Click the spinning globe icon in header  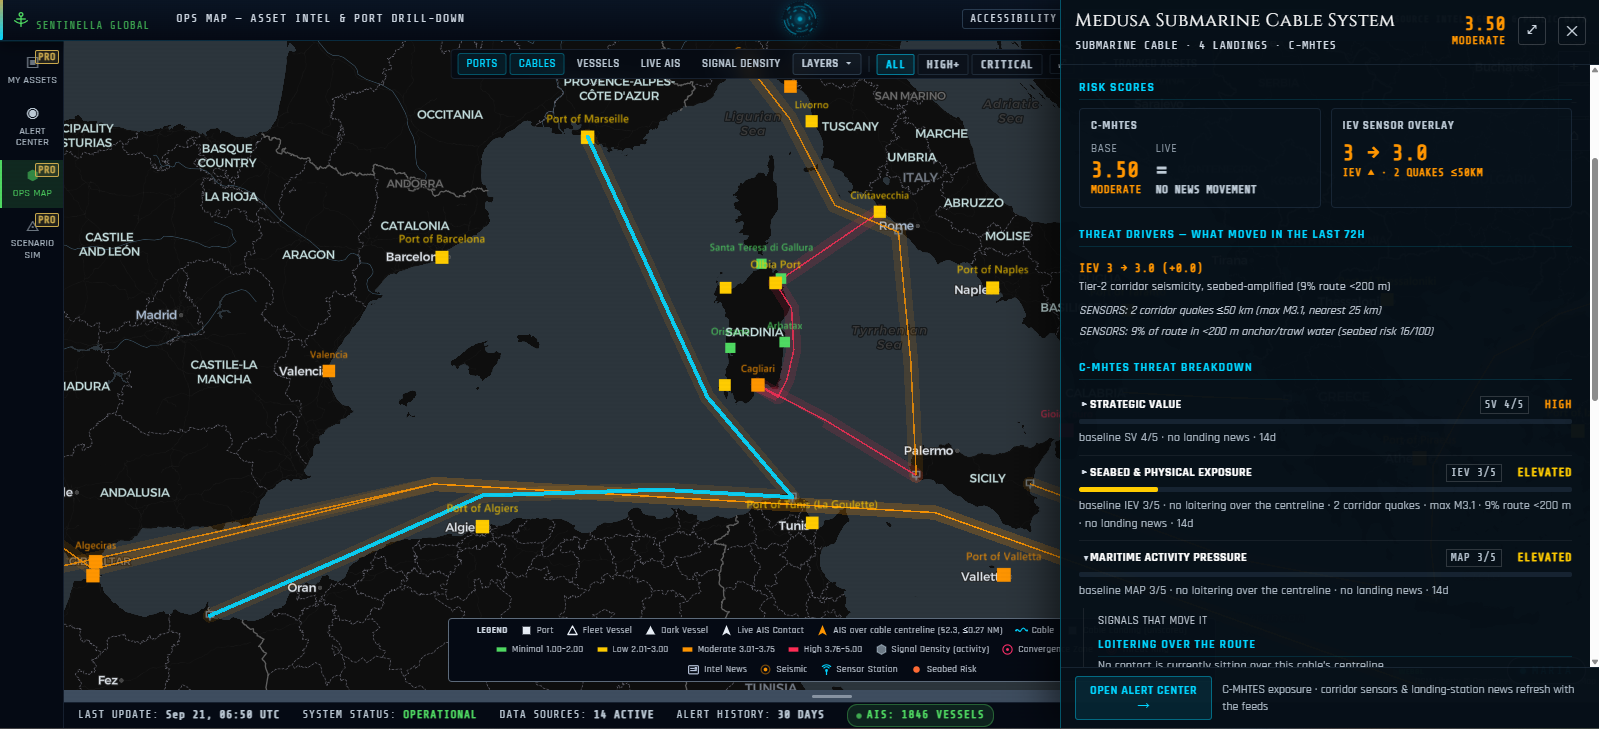[x=799, y=18]
